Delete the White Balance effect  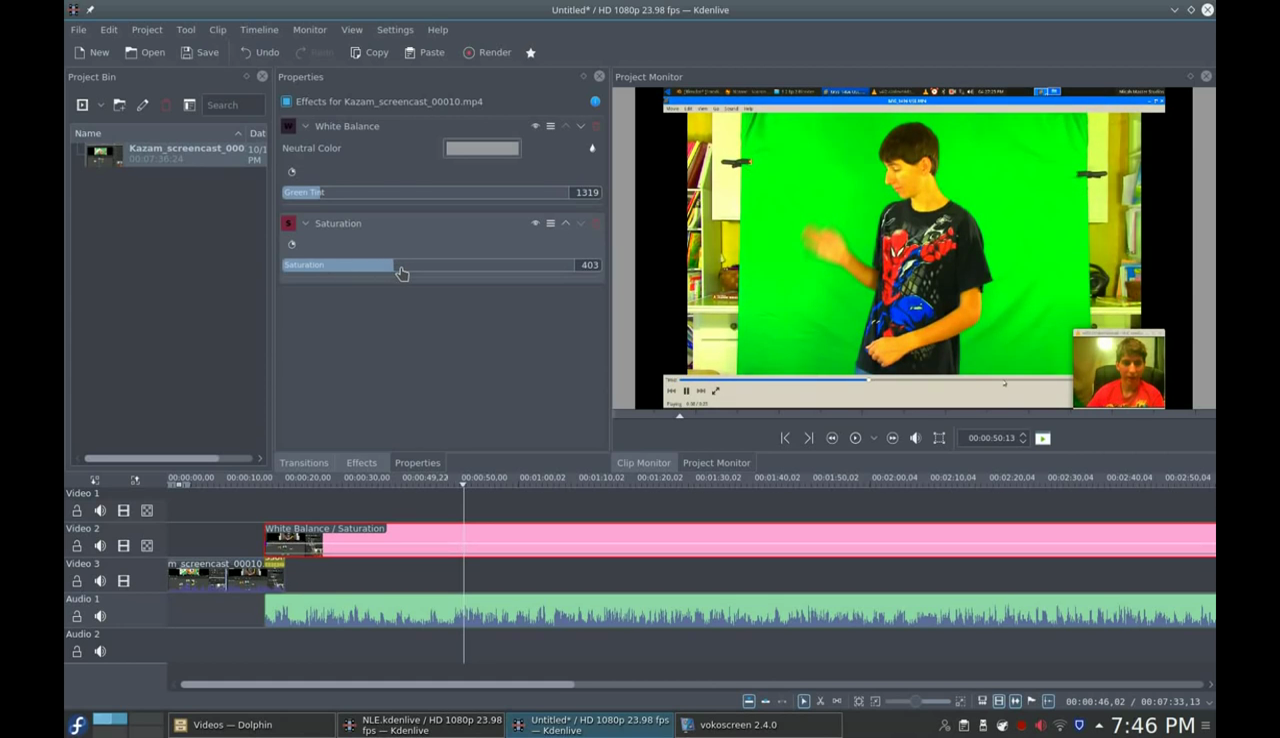coord(595,126)
